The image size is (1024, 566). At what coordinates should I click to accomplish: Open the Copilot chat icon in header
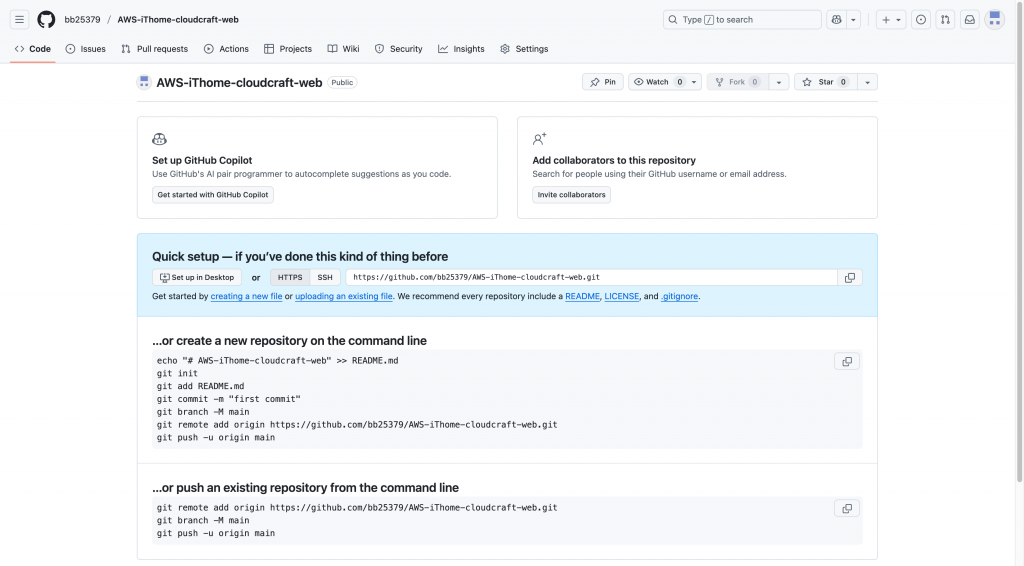pos(837,19)
